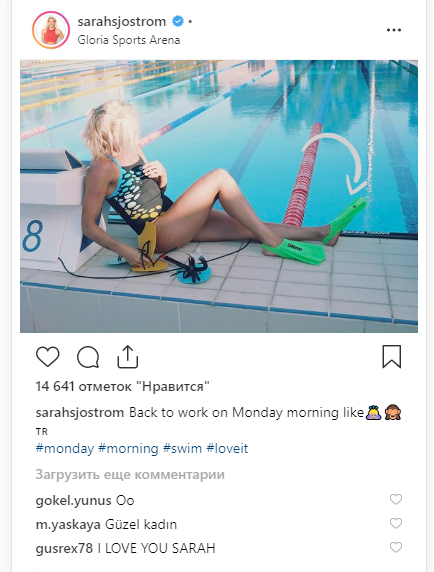This screenshot has height=572, width=434.
Task: Open the #morning hashtag
Action: point(128,448)
